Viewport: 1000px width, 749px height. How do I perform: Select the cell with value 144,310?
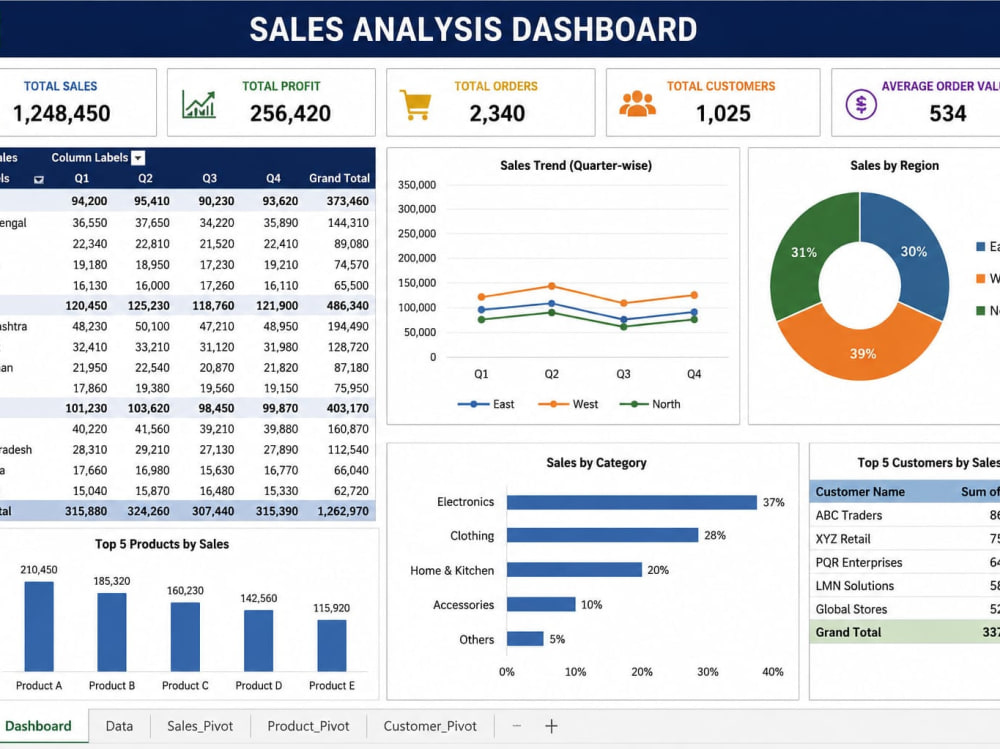coord(348,223)
